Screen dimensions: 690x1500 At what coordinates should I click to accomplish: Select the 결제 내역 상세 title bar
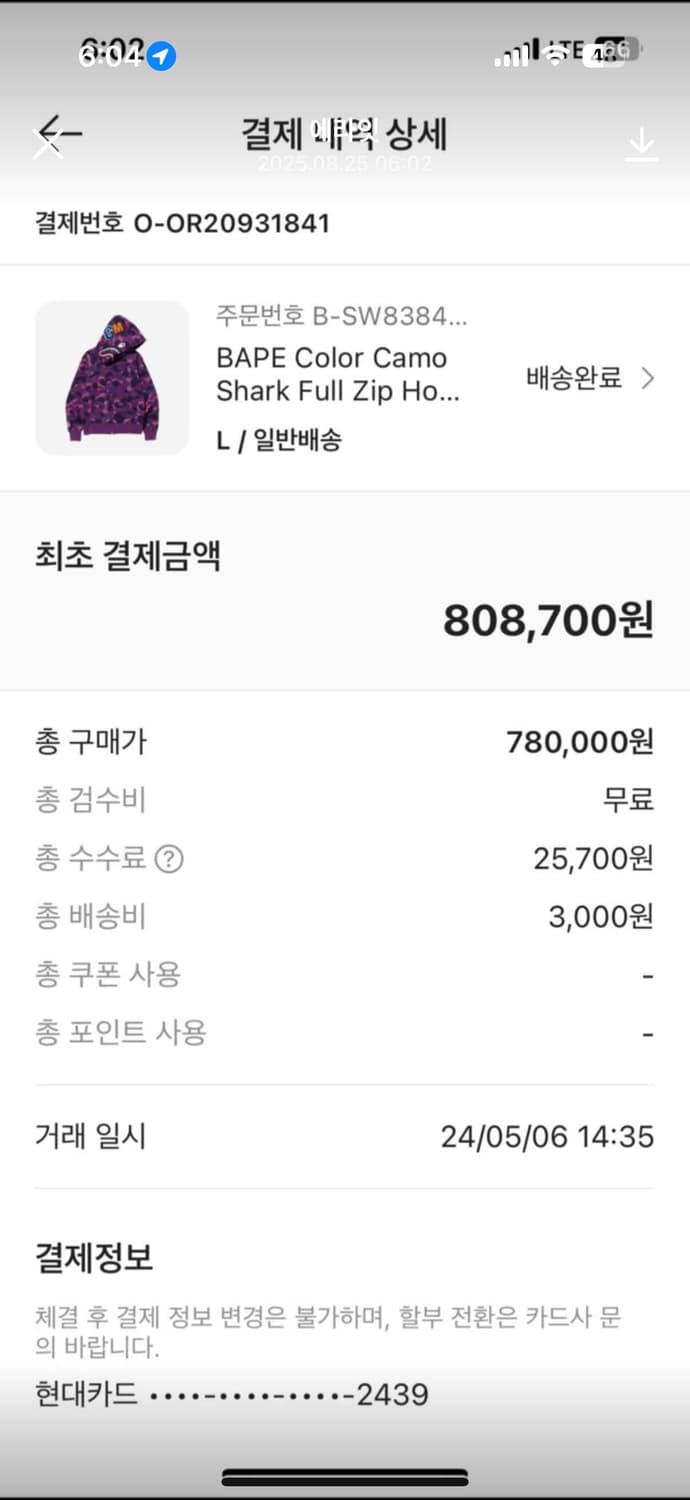(345, 135)
